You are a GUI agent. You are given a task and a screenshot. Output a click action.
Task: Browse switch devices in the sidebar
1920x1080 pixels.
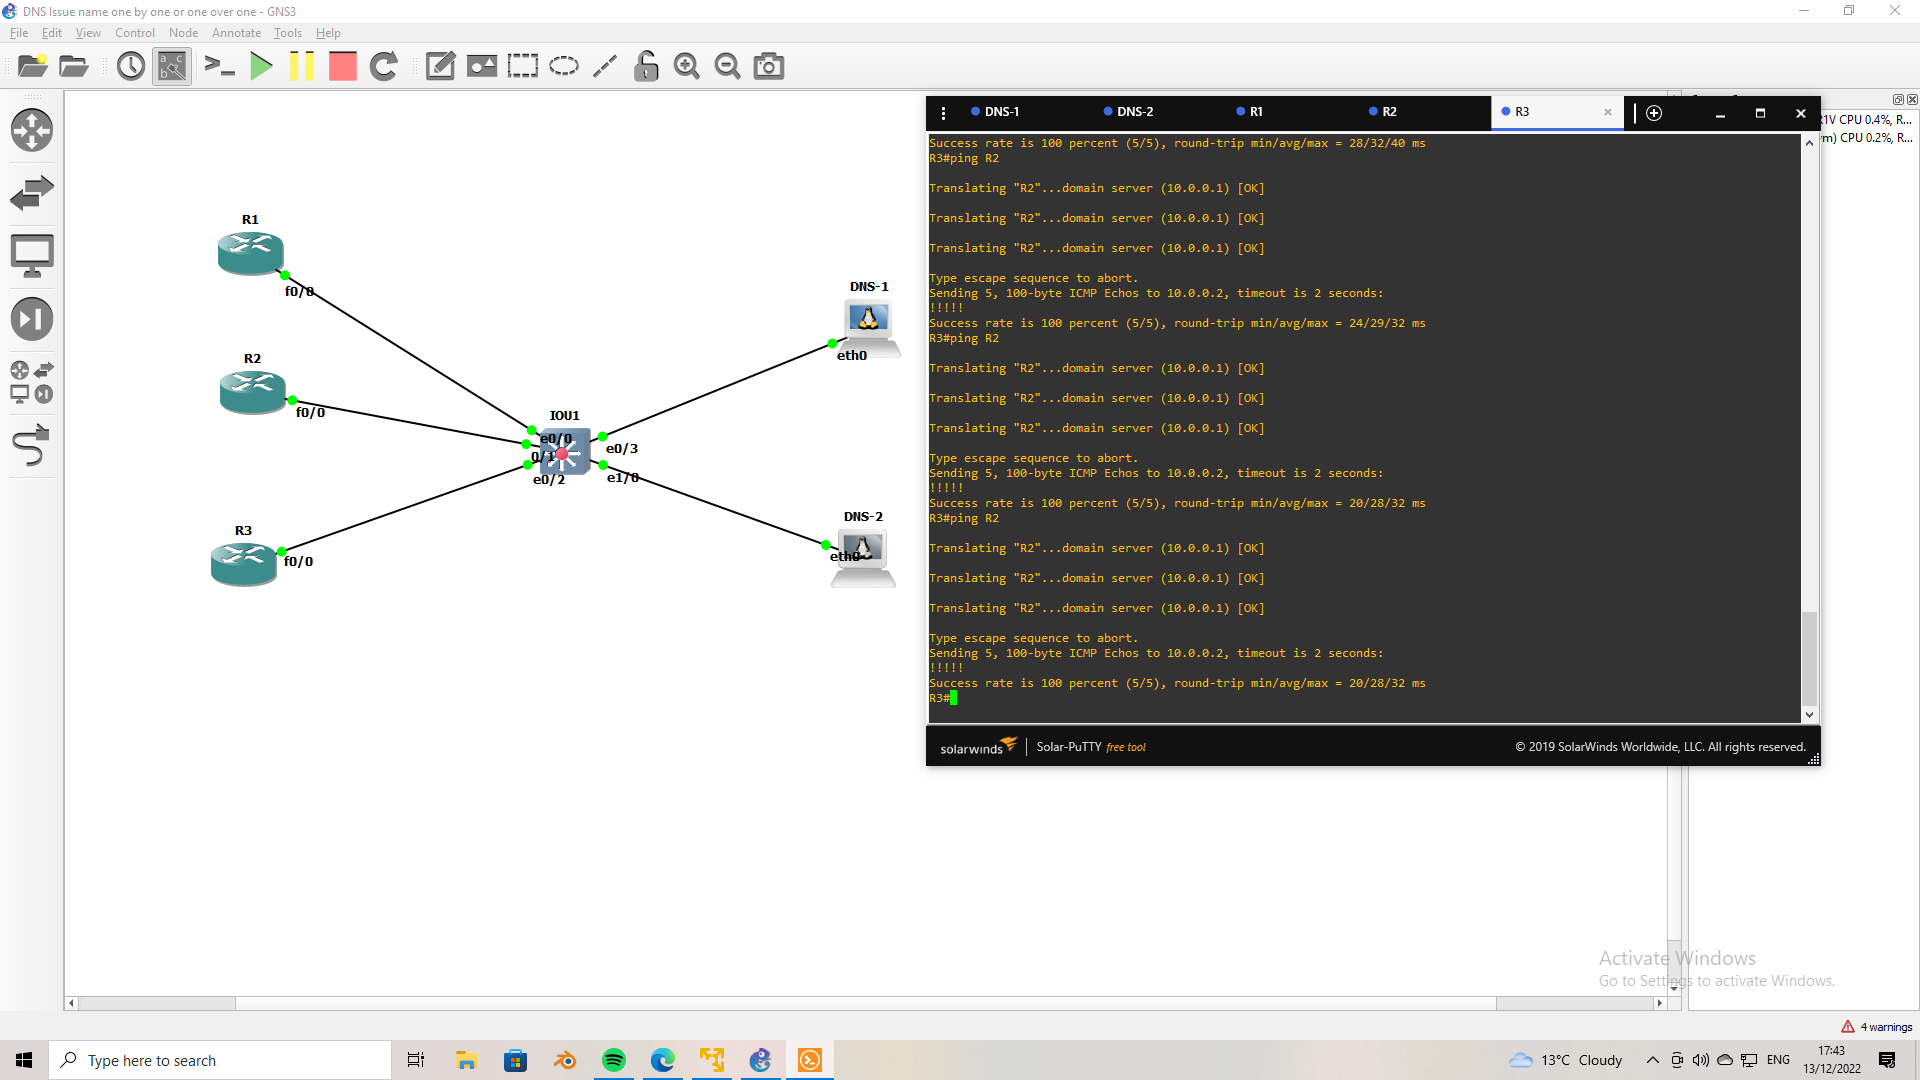point(33,193)
